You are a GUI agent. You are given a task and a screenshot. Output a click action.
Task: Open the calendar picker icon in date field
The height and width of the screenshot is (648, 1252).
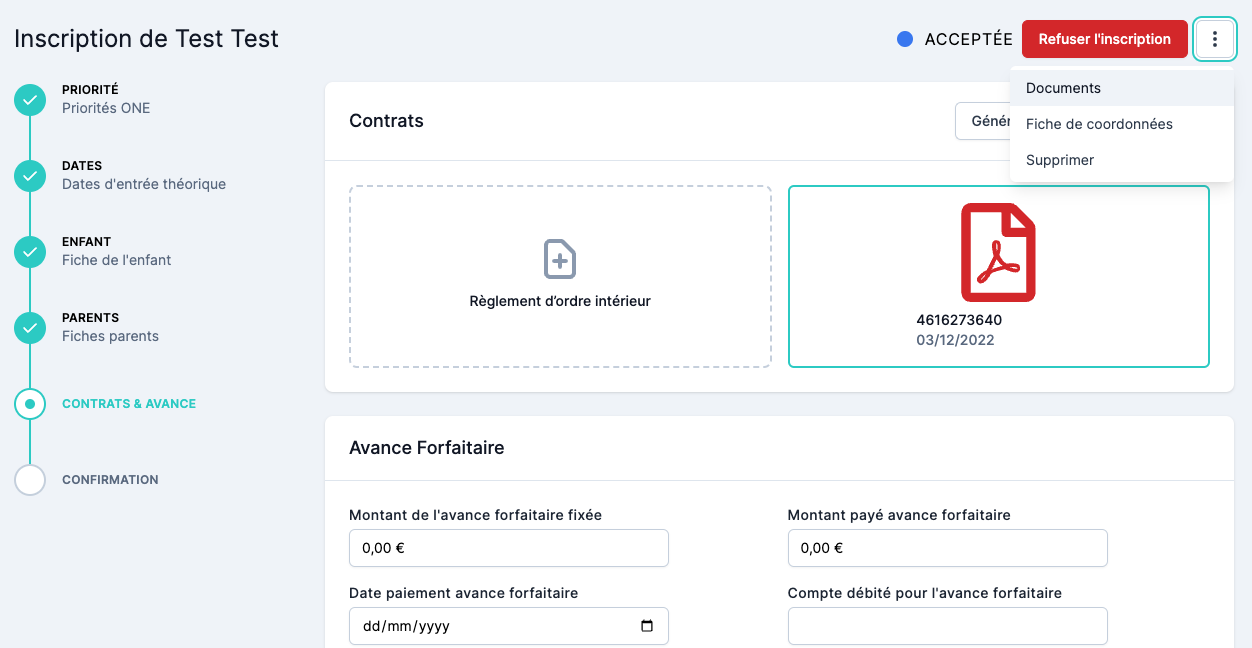coord(647,626)
